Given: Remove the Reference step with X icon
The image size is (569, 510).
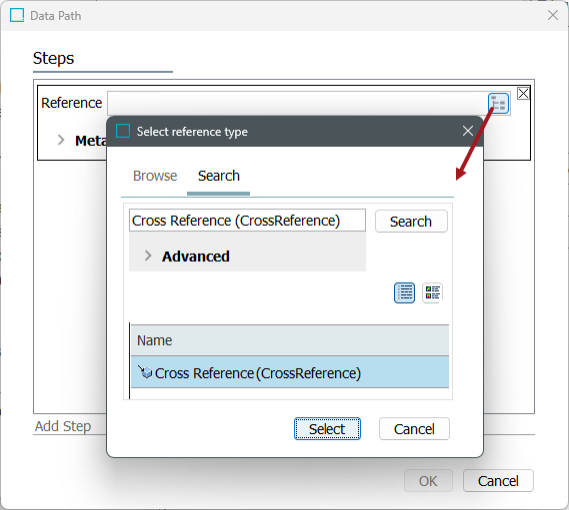Looking at the screenshot, I should (x=523, y=94).
